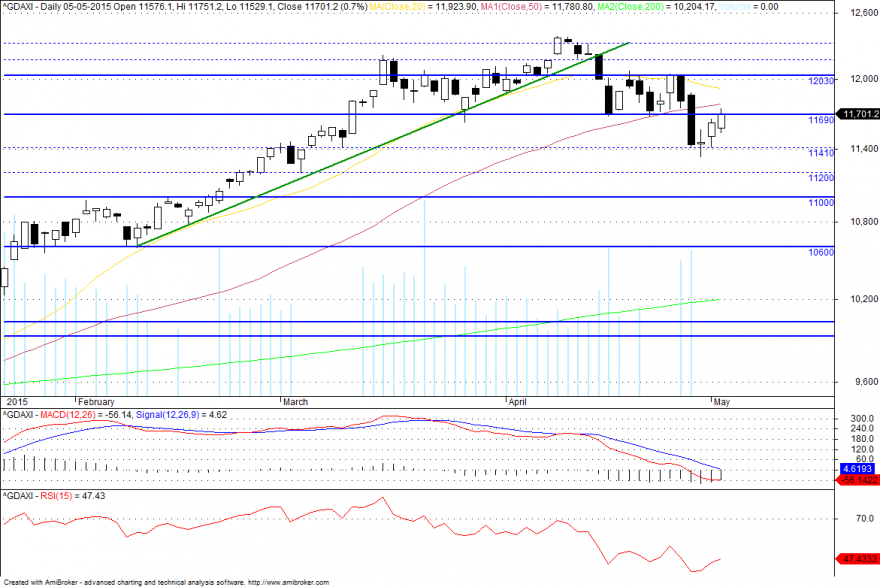Click the RSI(15) indicator label
The width and height of the screenshot is (880, 587).
[56, 496]
